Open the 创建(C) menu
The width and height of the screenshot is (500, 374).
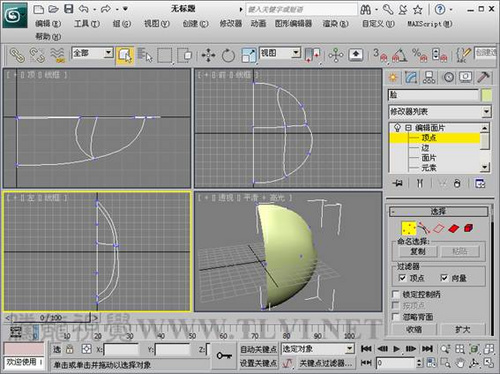[x=195, y=24]
